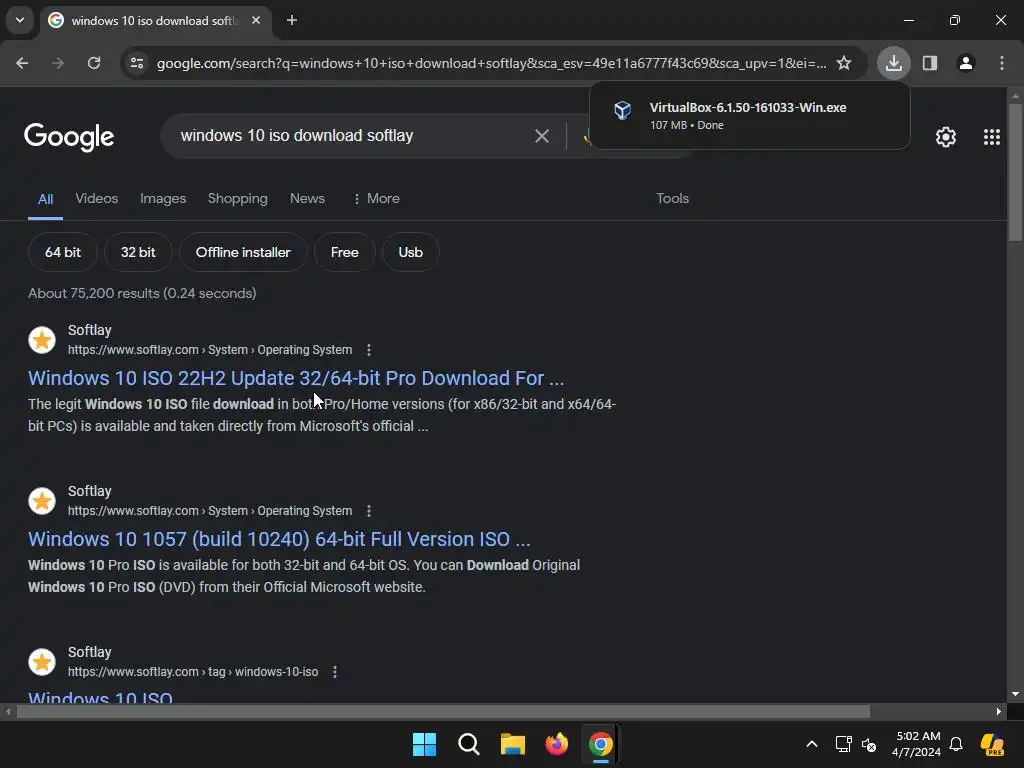This screenshot has height=768, width=1024.
Task: Click the Softlay favicon of third result
Action: pyautogui.click(x=42, y=662)
